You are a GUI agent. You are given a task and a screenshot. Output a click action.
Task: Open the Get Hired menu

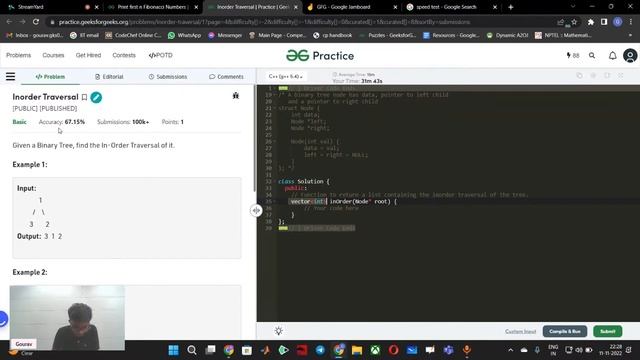(88, 55)
